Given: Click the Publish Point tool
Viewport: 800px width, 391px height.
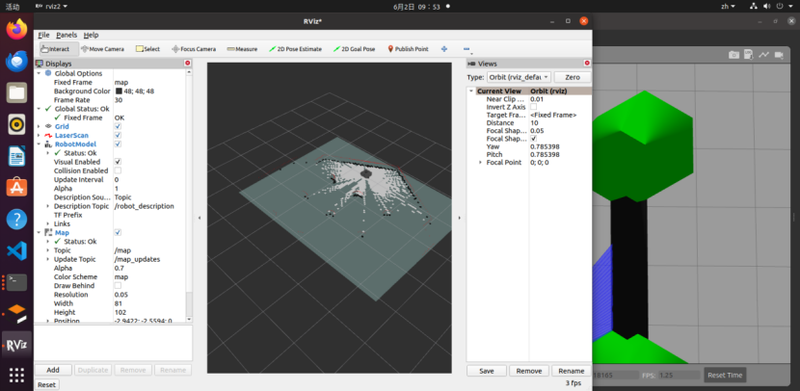Looking at the screenshot, I should click(408, 49).
